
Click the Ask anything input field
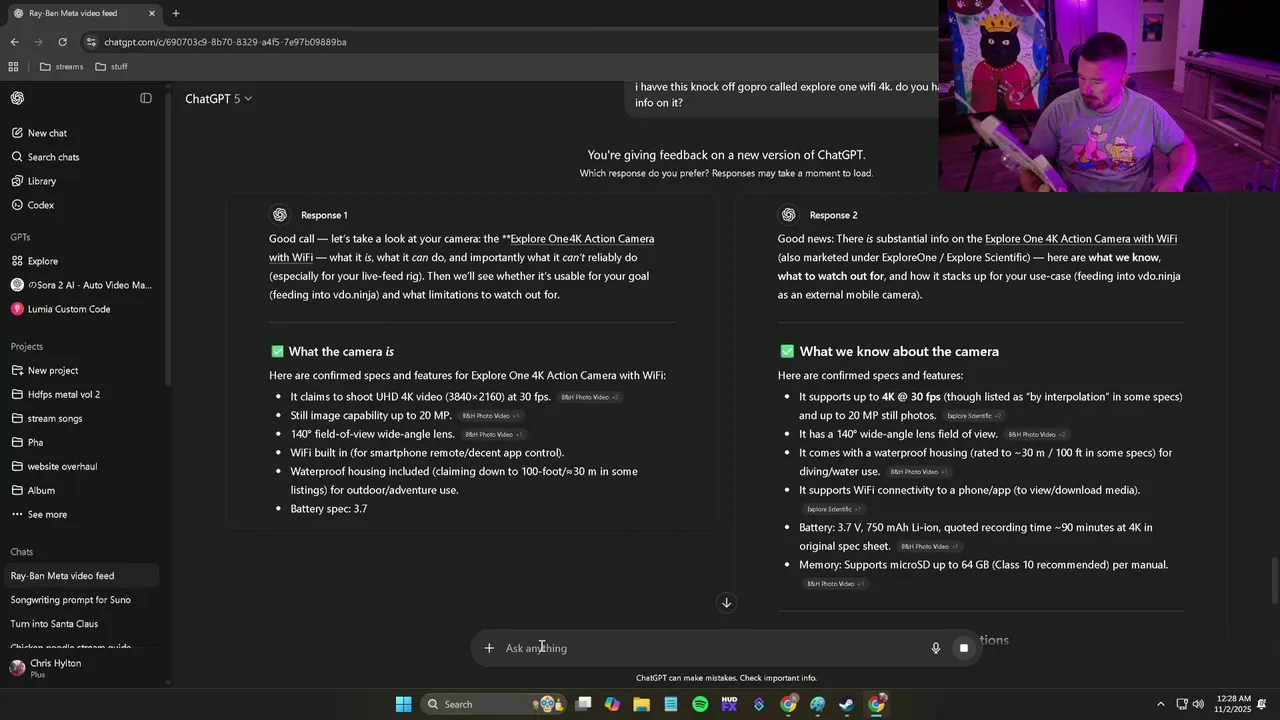pos(710,648)
